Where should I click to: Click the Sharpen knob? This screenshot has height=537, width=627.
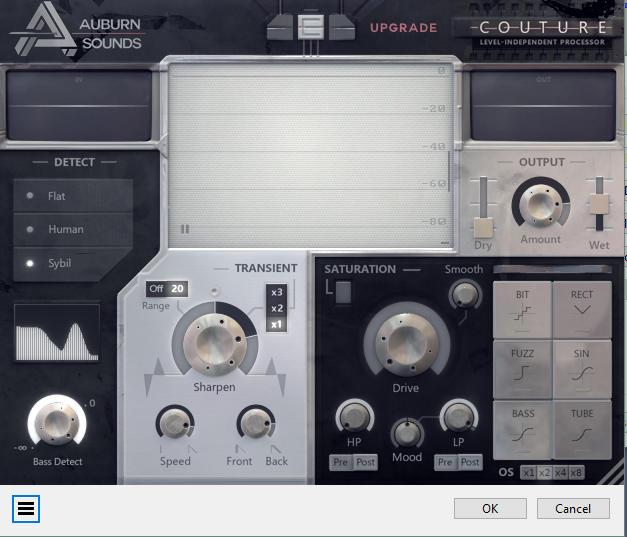(215, 344)
